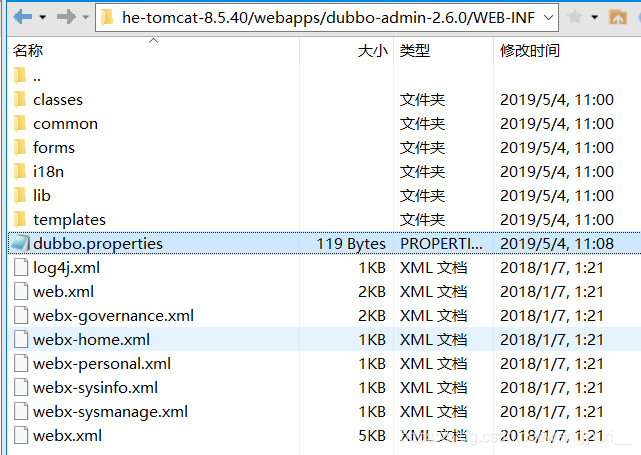This screenshot has height=455, width=641.
Task: Select the forms folder name
Action: [x=54, y=148]
